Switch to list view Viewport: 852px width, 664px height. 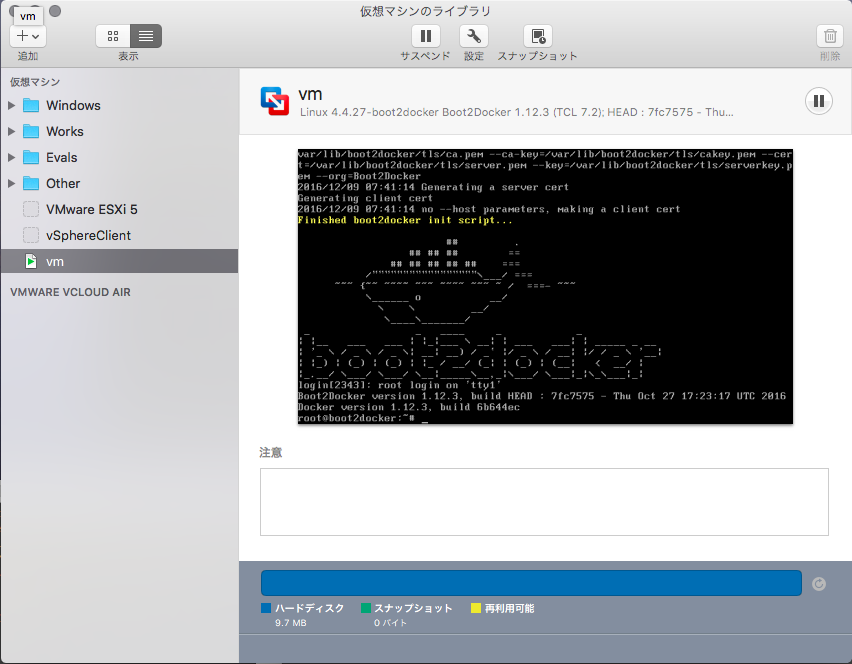[146, 36]
